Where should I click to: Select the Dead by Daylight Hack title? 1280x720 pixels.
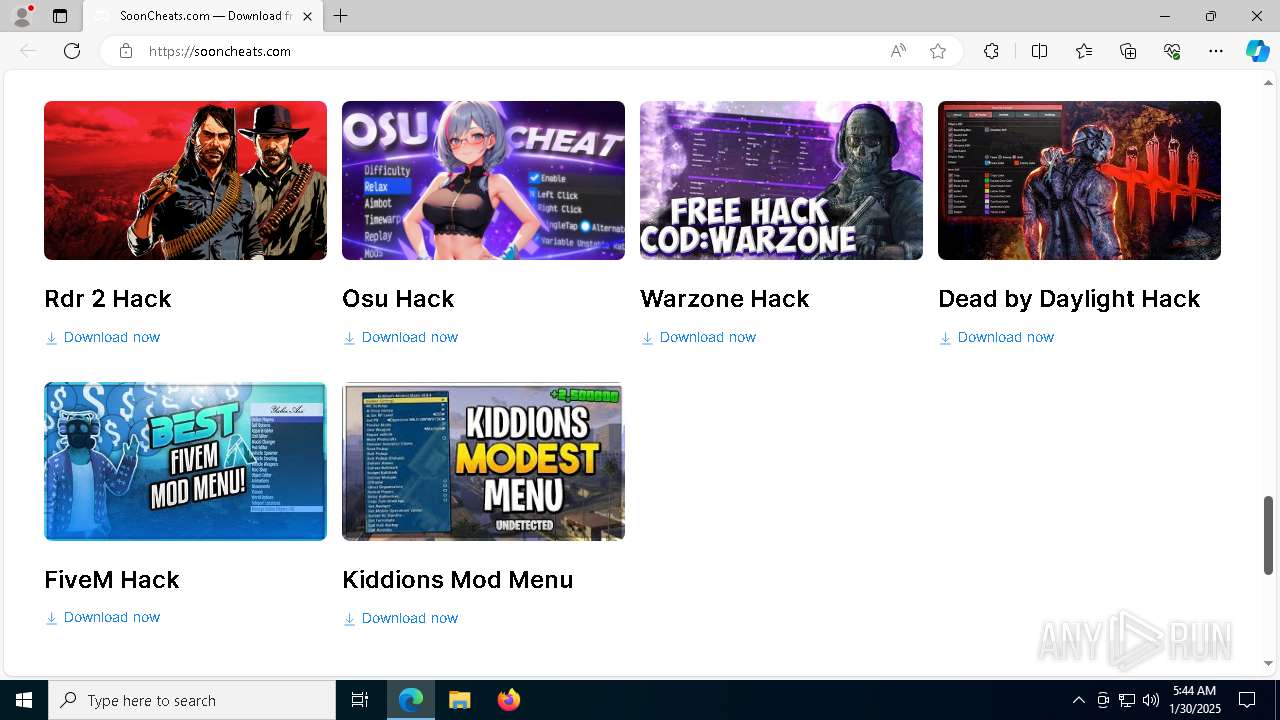click(x=1069, y=299)
